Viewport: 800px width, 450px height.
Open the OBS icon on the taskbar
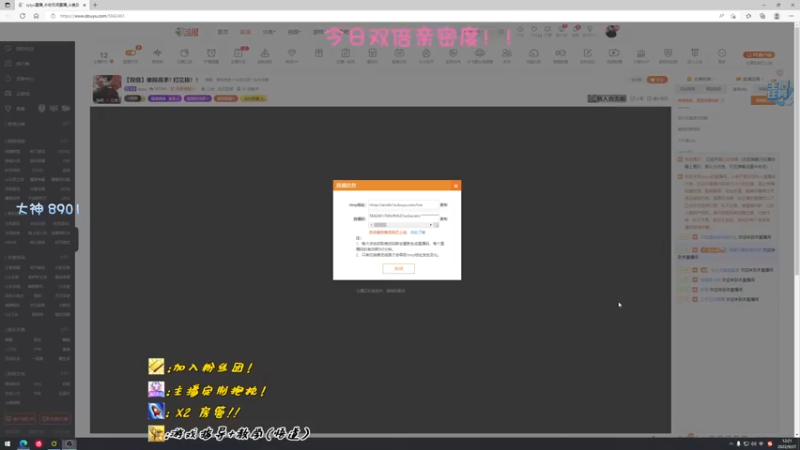[x=69, y=444]
